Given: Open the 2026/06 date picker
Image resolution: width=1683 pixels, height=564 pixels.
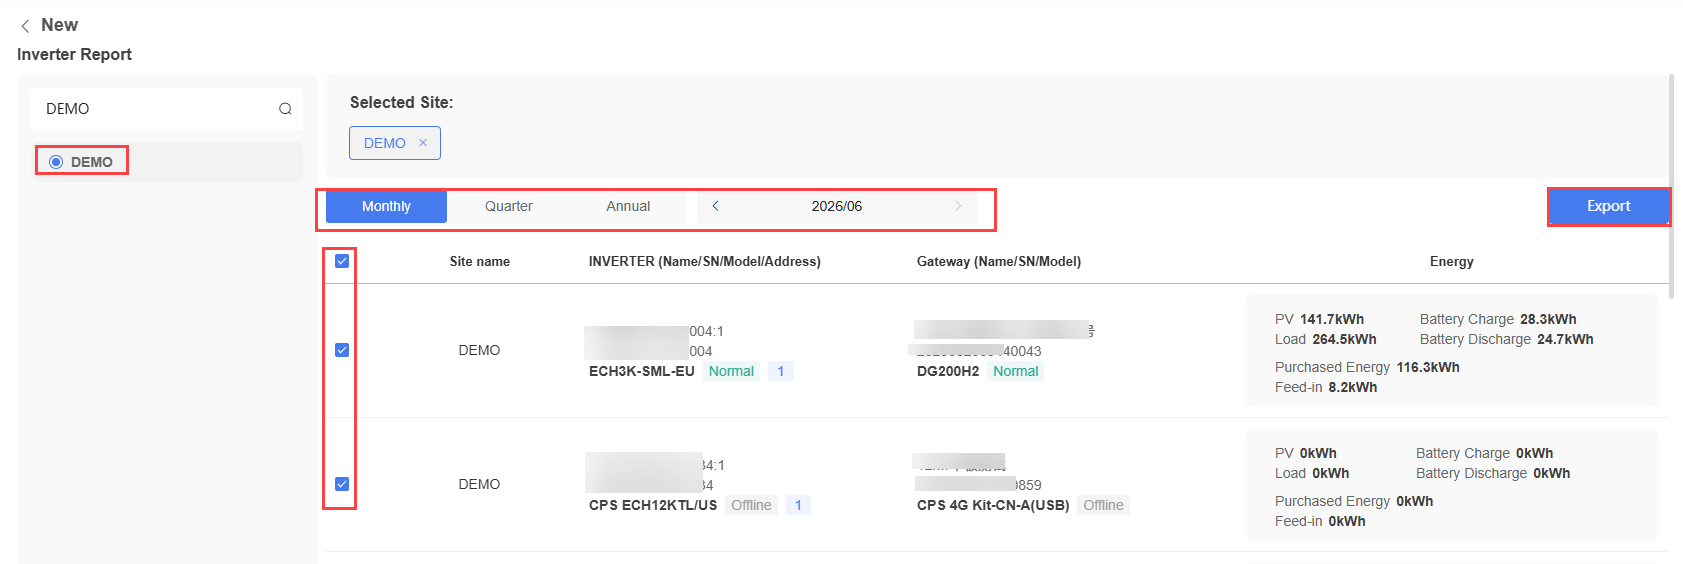Looking at the screenshot, I should 836,206.
